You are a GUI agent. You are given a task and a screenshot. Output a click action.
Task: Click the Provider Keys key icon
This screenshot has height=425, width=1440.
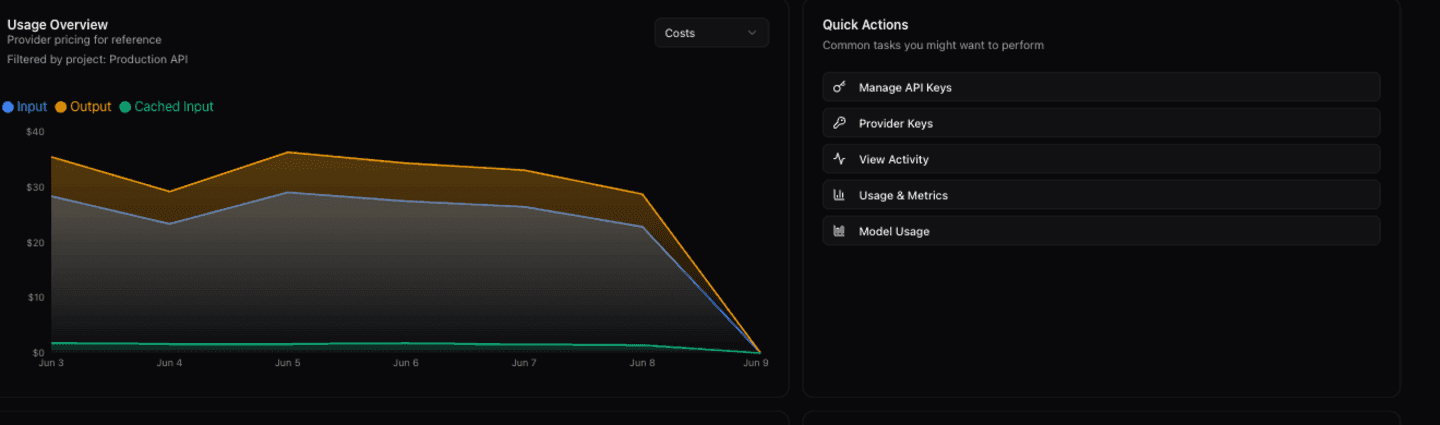(x=839, y=123)
